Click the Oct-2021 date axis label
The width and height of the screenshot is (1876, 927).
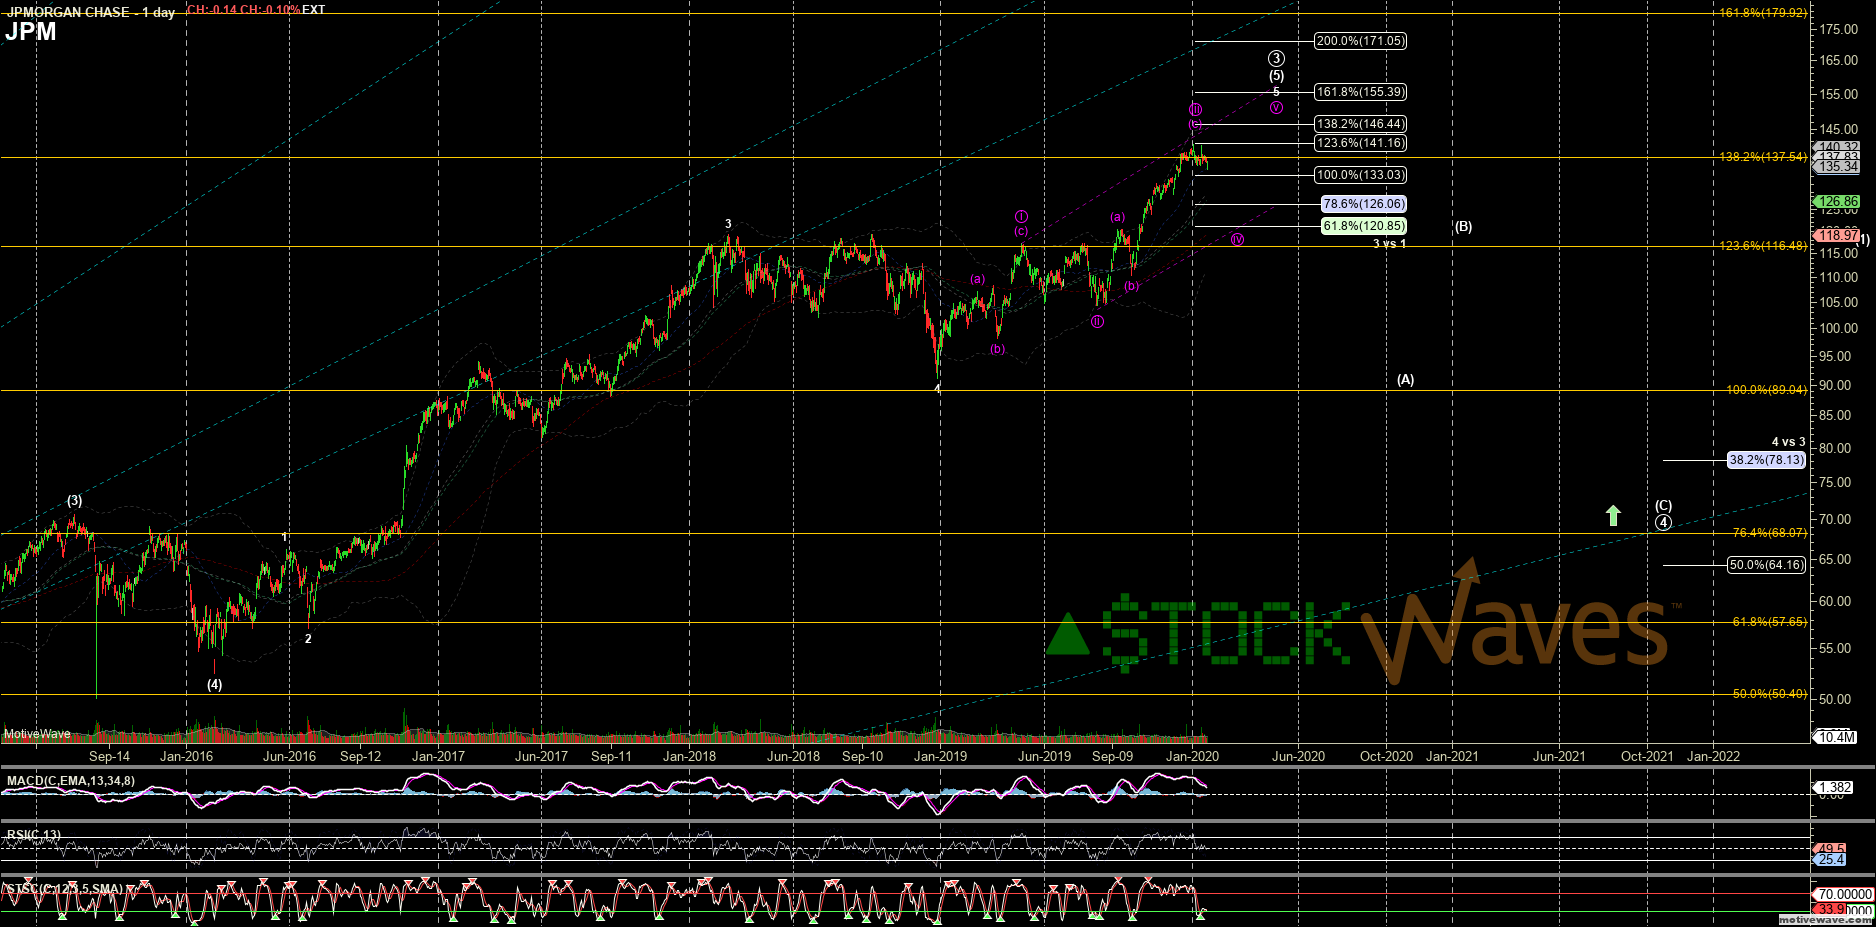pyautogui.click(x=1647, y=756)
